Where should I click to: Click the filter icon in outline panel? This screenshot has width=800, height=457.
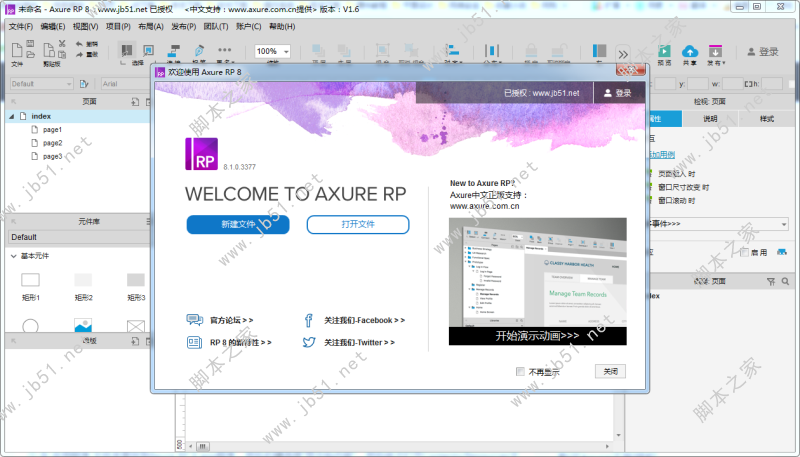point(771,282)
